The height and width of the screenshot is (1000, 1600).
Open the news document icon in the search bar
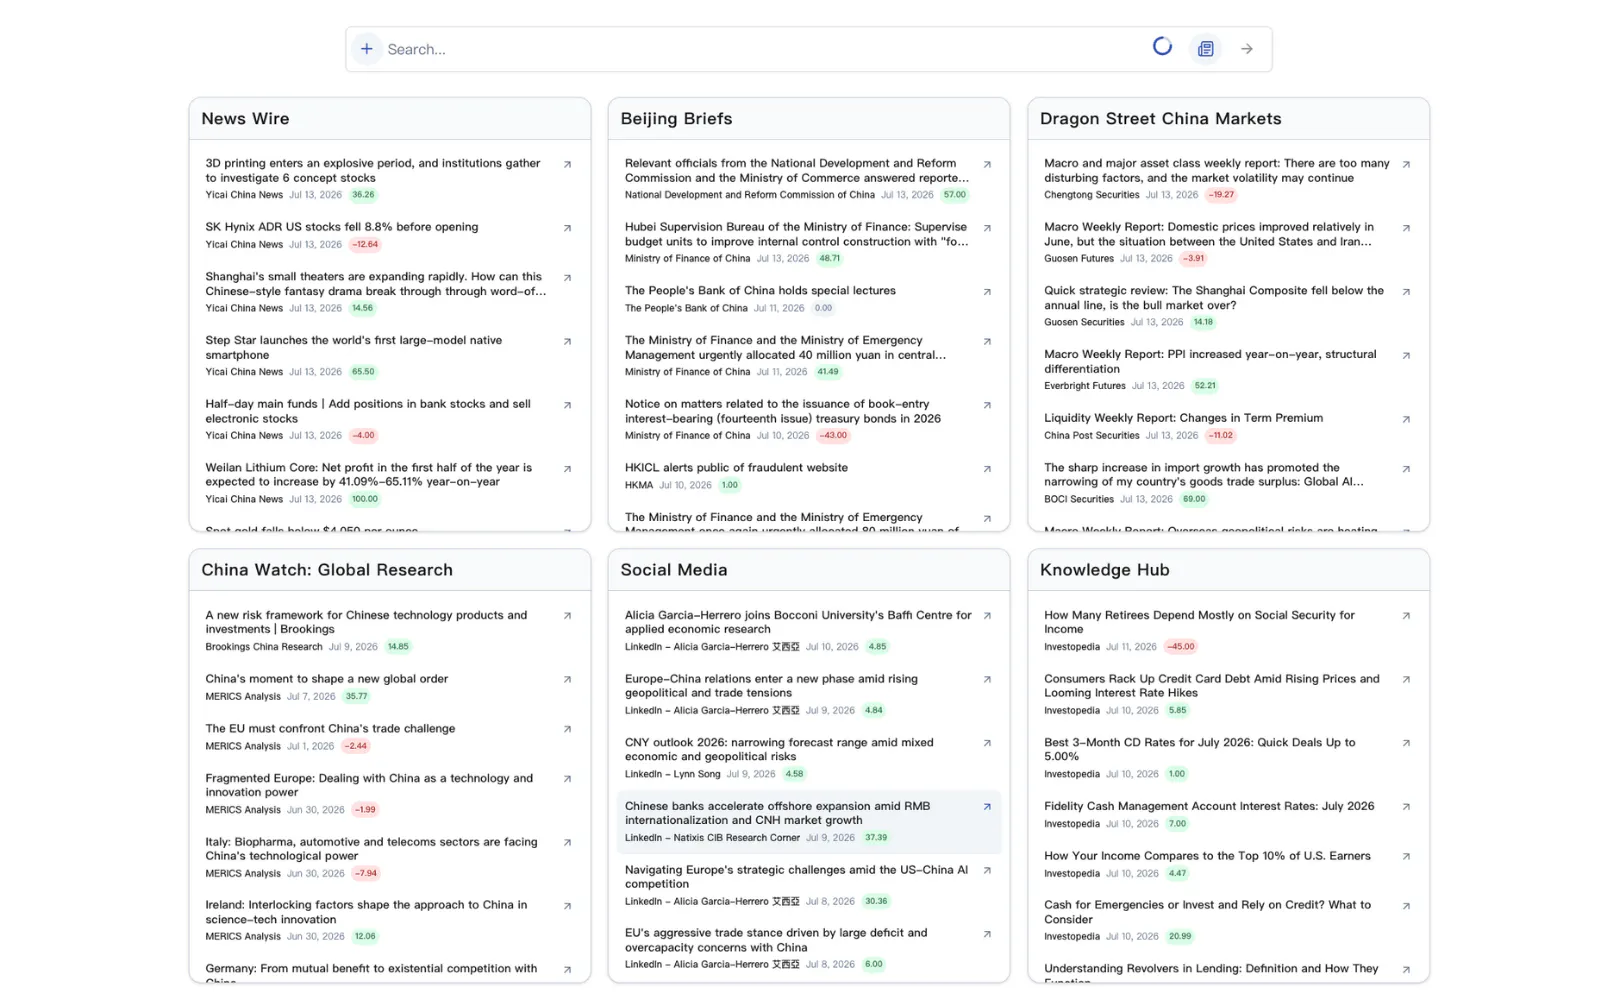(x=1206, y=49)
